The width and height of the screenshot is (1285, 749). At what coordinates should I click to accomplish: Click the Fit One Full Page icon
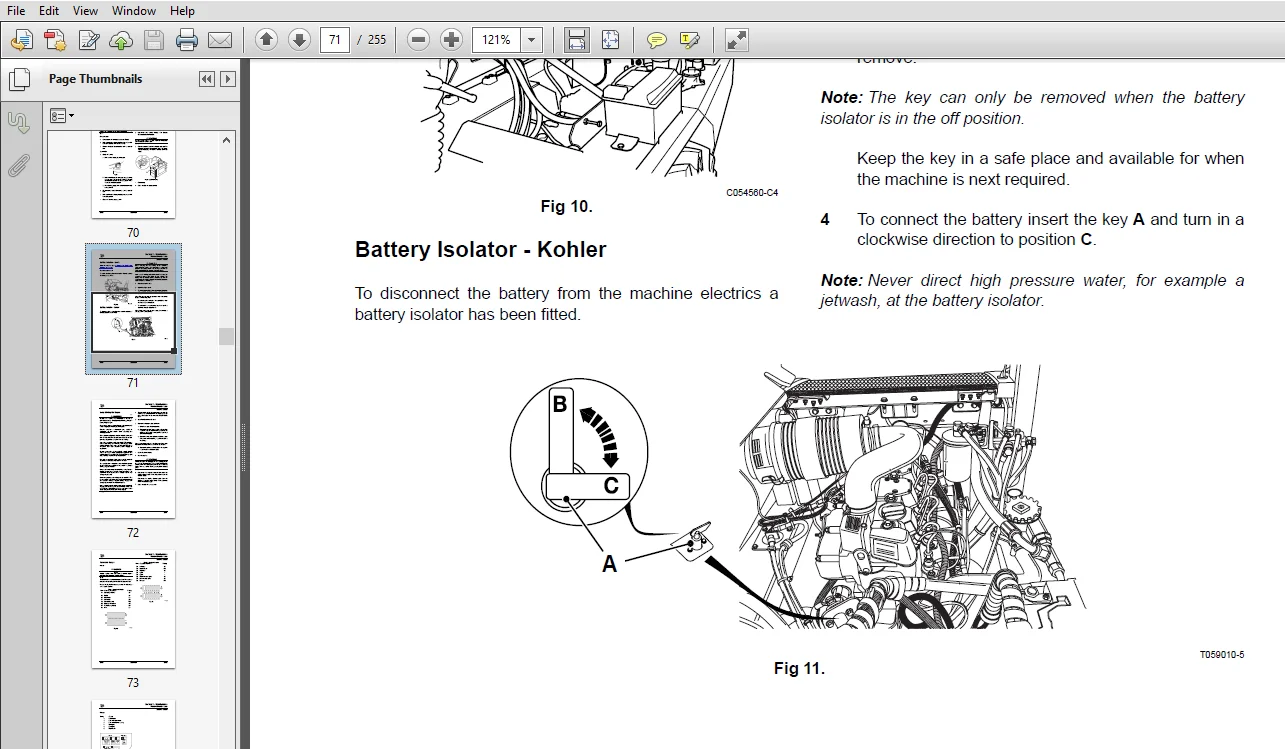click(x=610, y=40)
